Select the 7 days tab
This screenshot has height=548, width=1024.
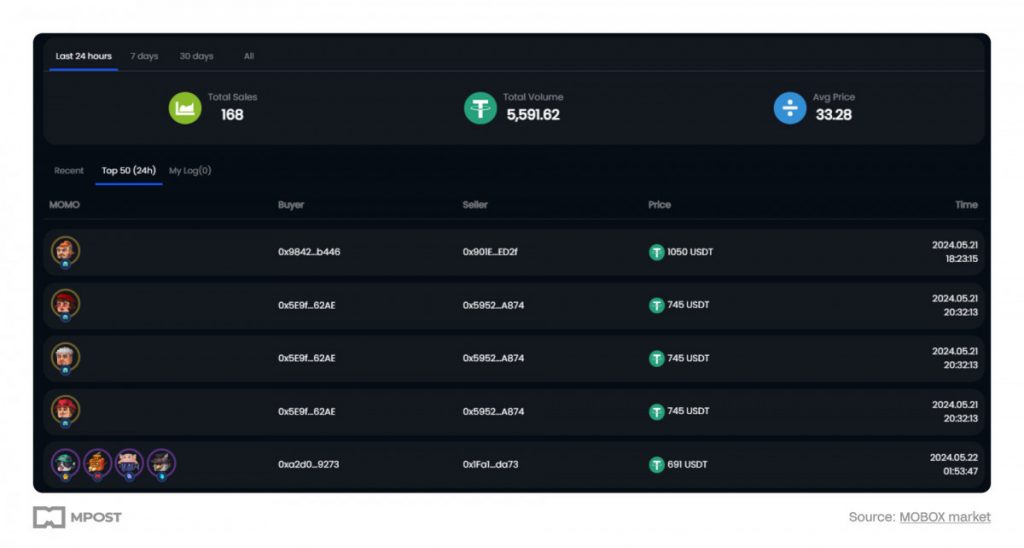tap(144, 56)
